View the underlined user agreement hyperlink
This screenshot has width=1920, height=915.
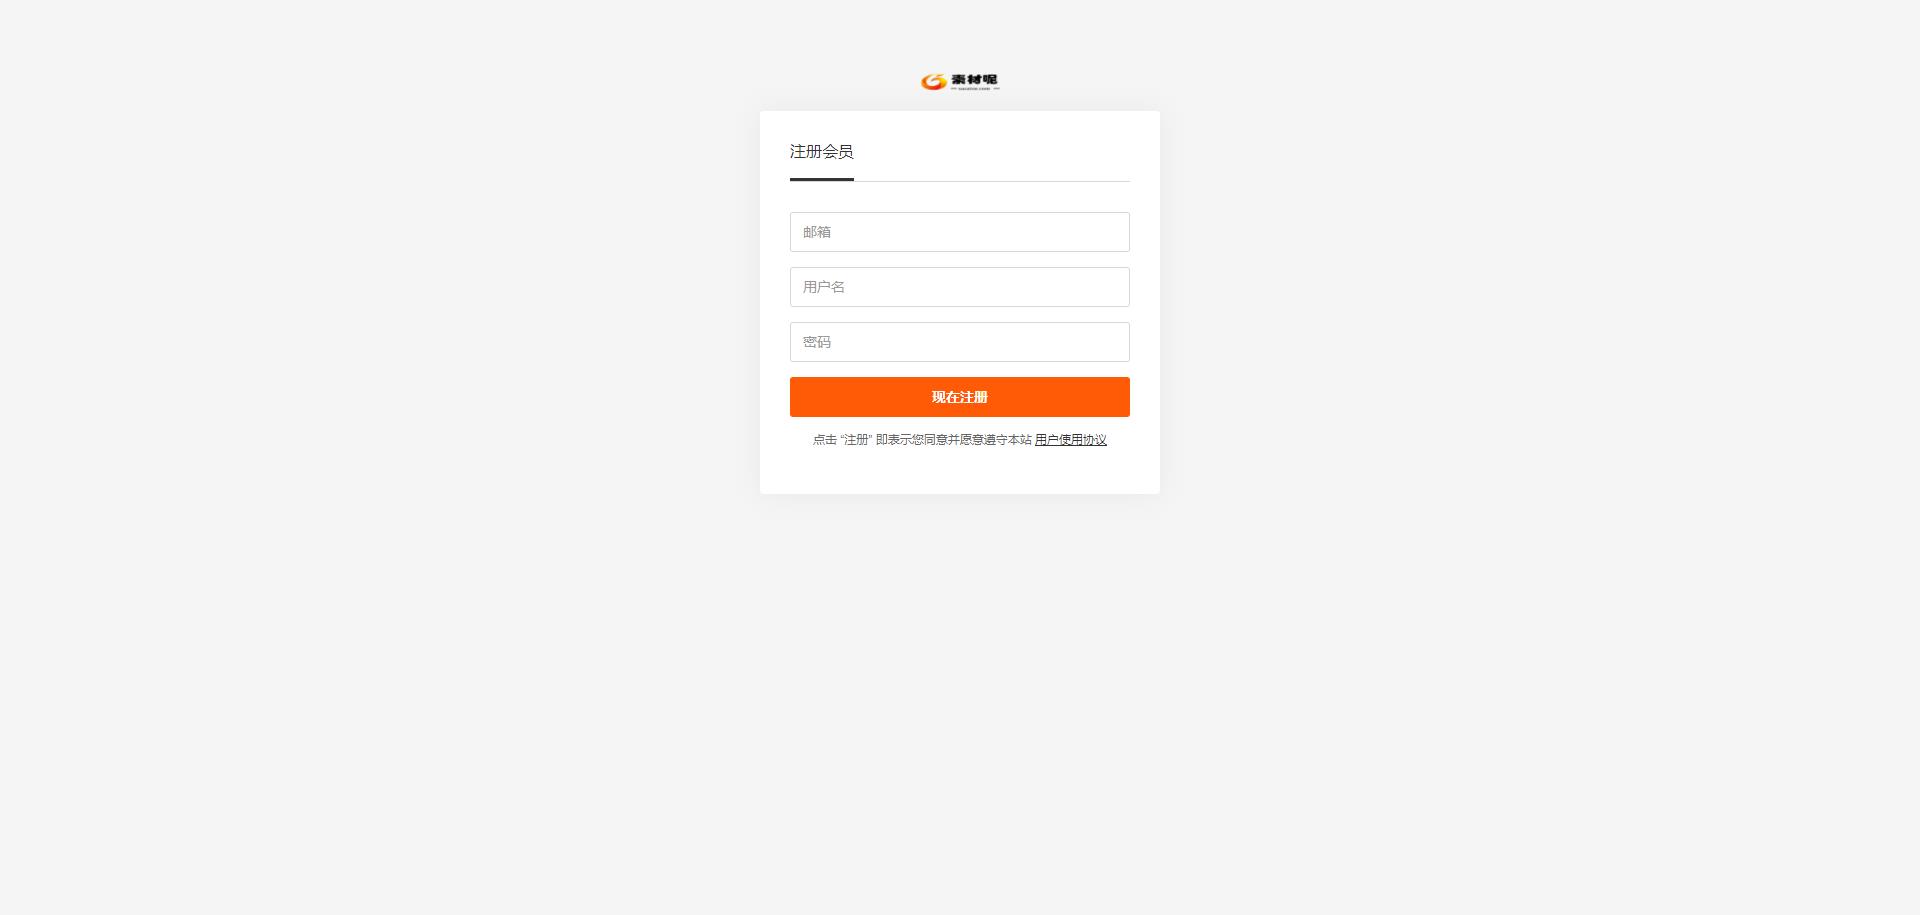pyautogui.click(x=1071, y=440)
